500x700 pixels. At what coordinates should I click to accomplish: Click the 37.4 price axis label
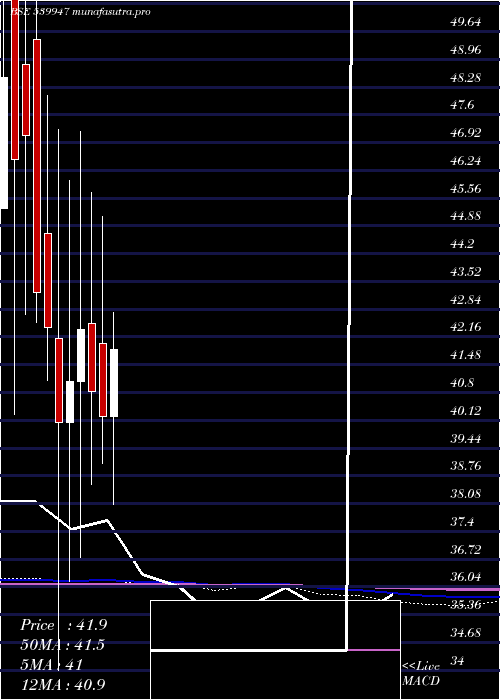tap(462, 521)
